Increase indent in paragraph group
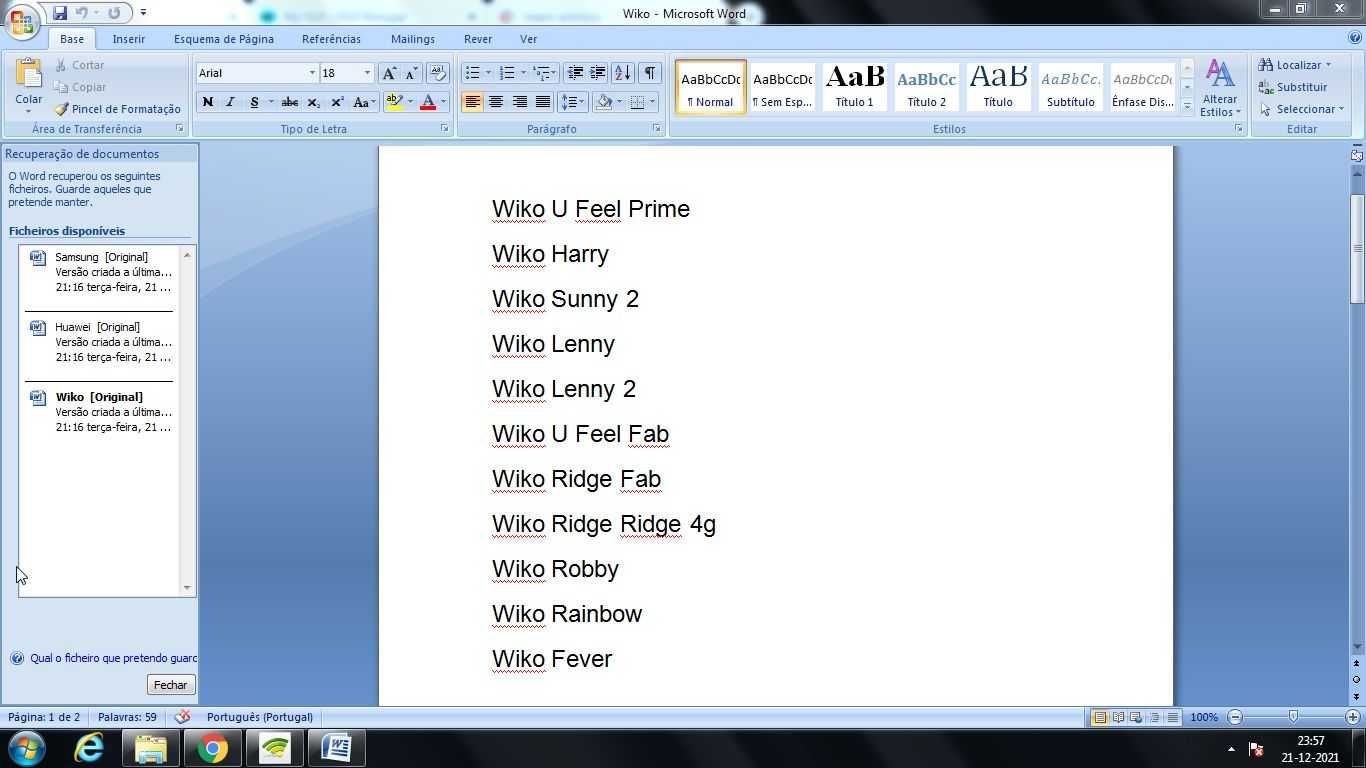1366x768 pixels. [597, 73]
